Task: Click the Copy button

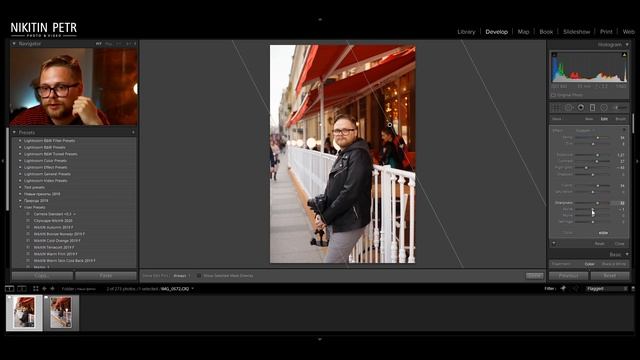Action: point(42,276)
